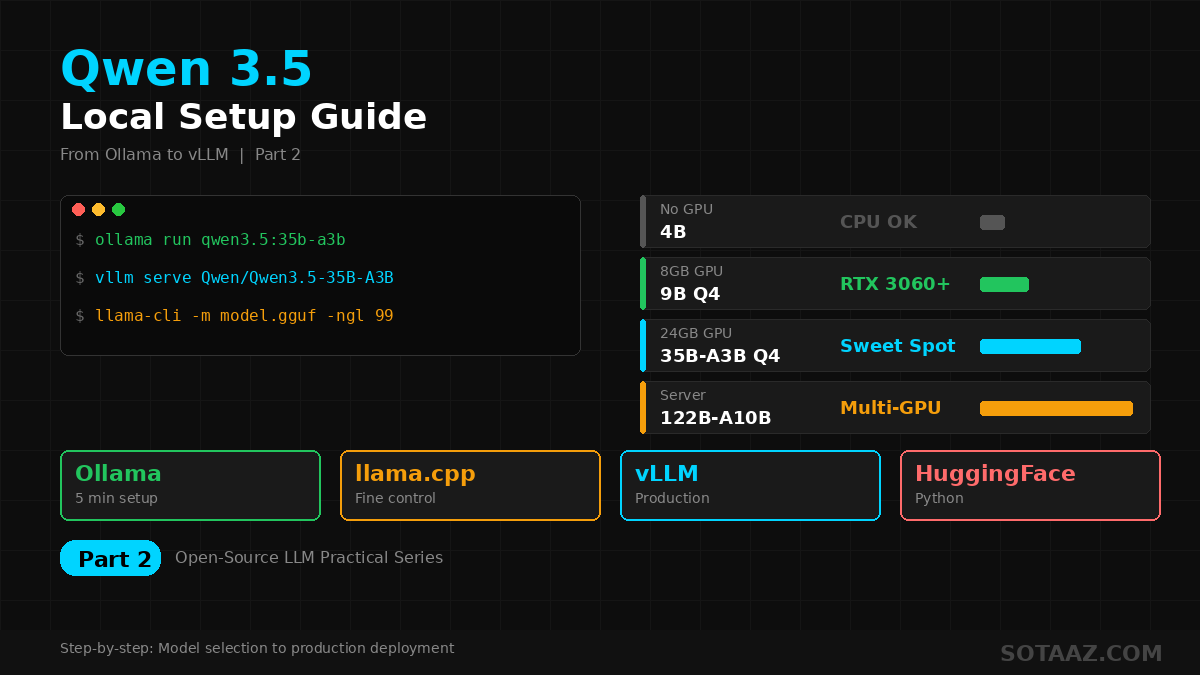Select the llama.cpp card
Screen dimensions: 1200x675
coord(470,485)
